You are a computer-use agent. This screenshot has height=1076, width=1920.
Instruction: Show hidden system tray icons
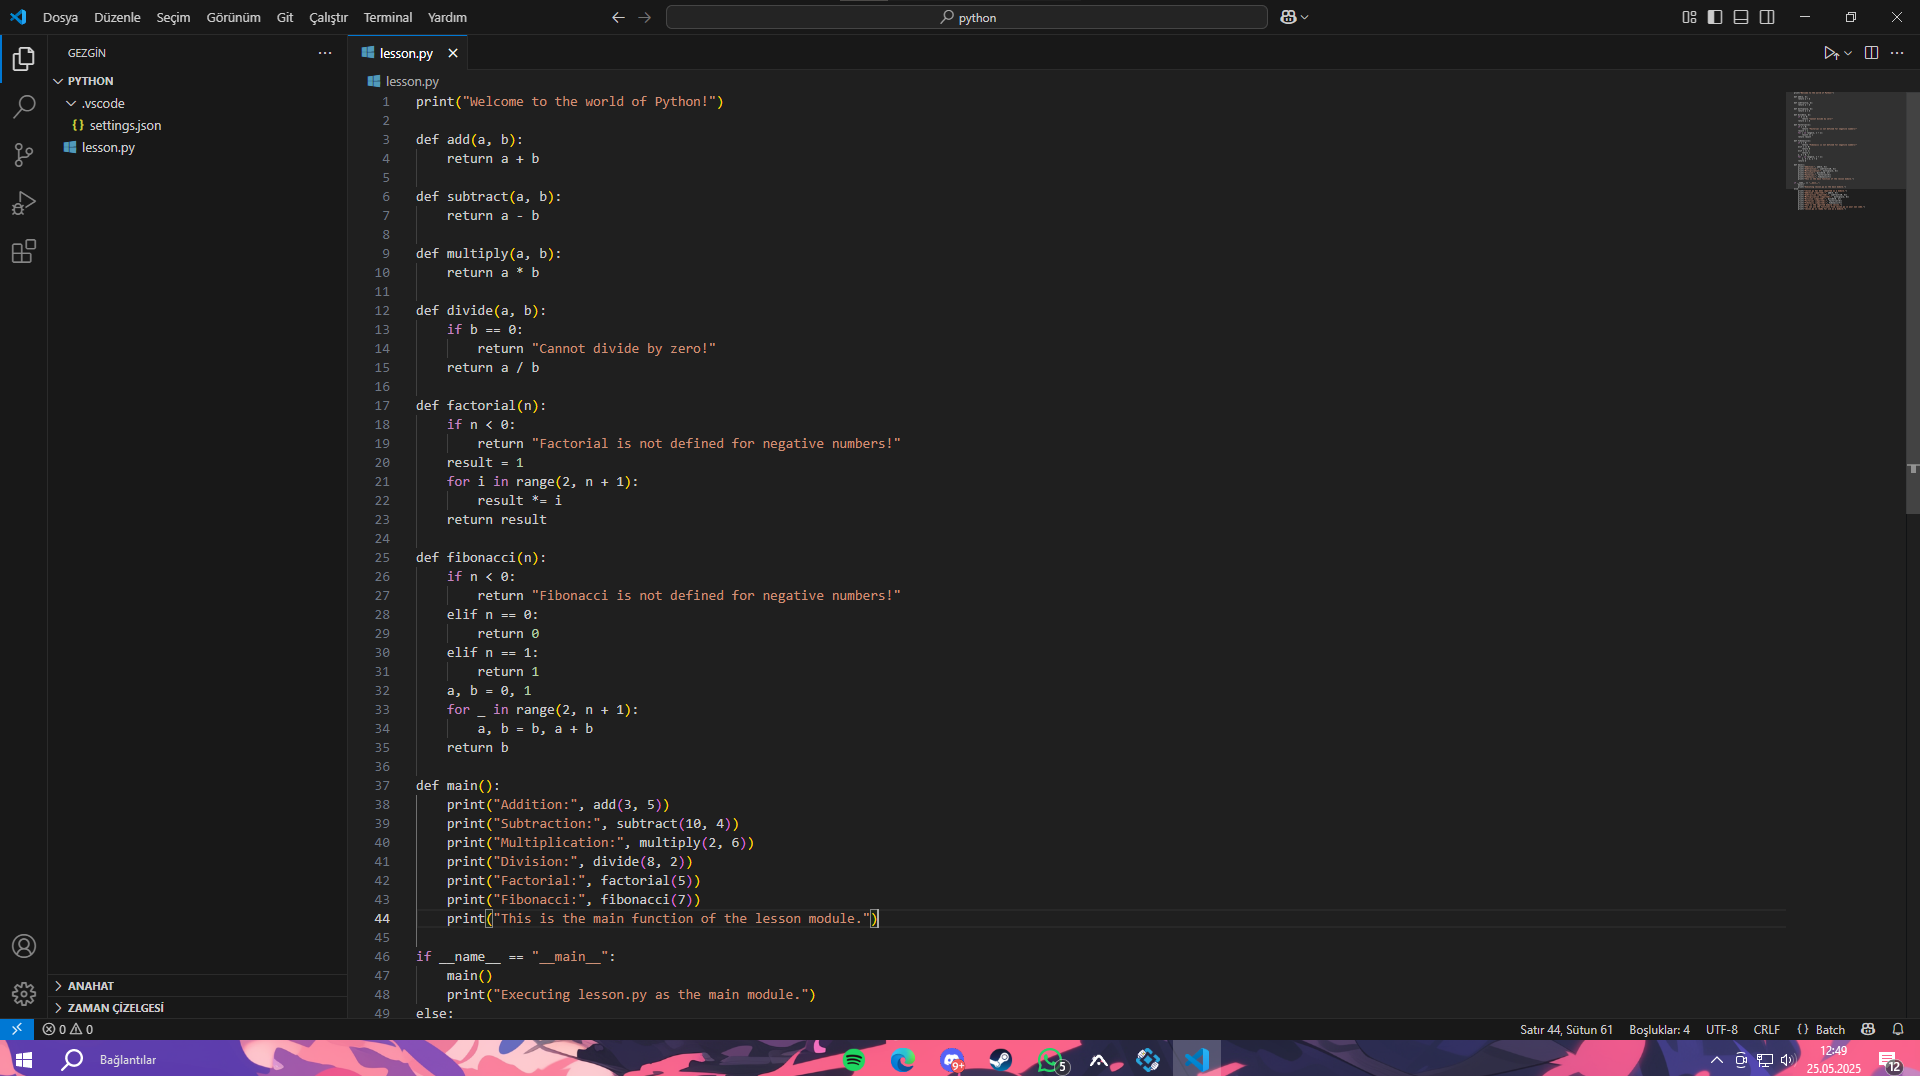tap(1716, 1060)
